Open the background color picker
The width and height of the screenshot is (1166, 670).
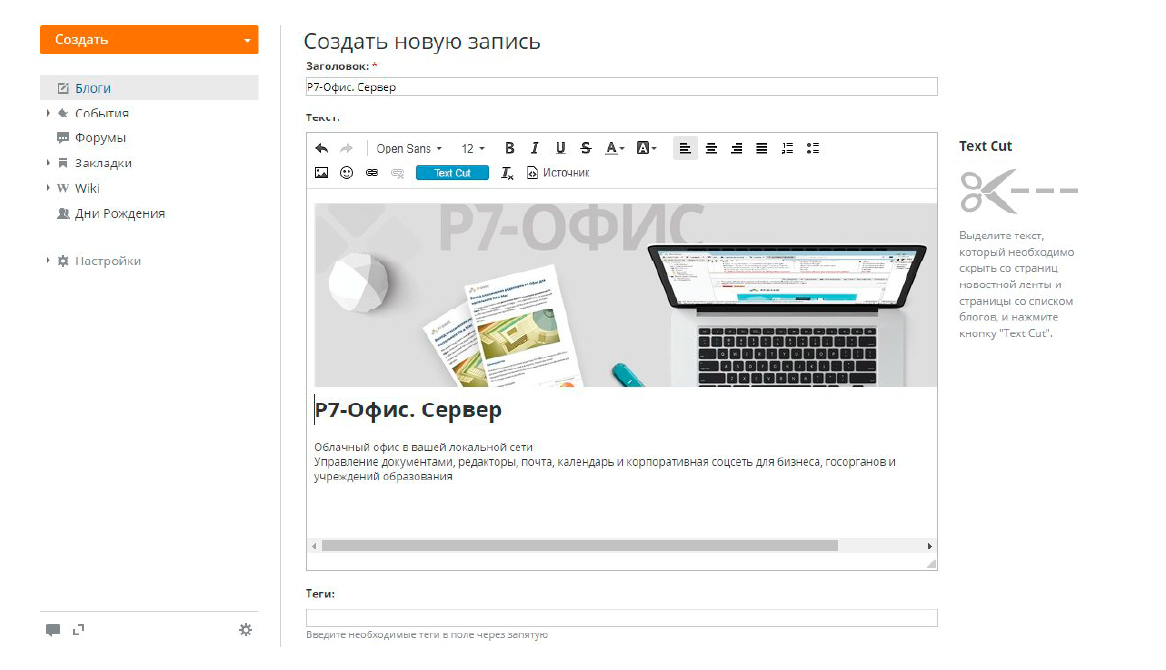[646, 148]
